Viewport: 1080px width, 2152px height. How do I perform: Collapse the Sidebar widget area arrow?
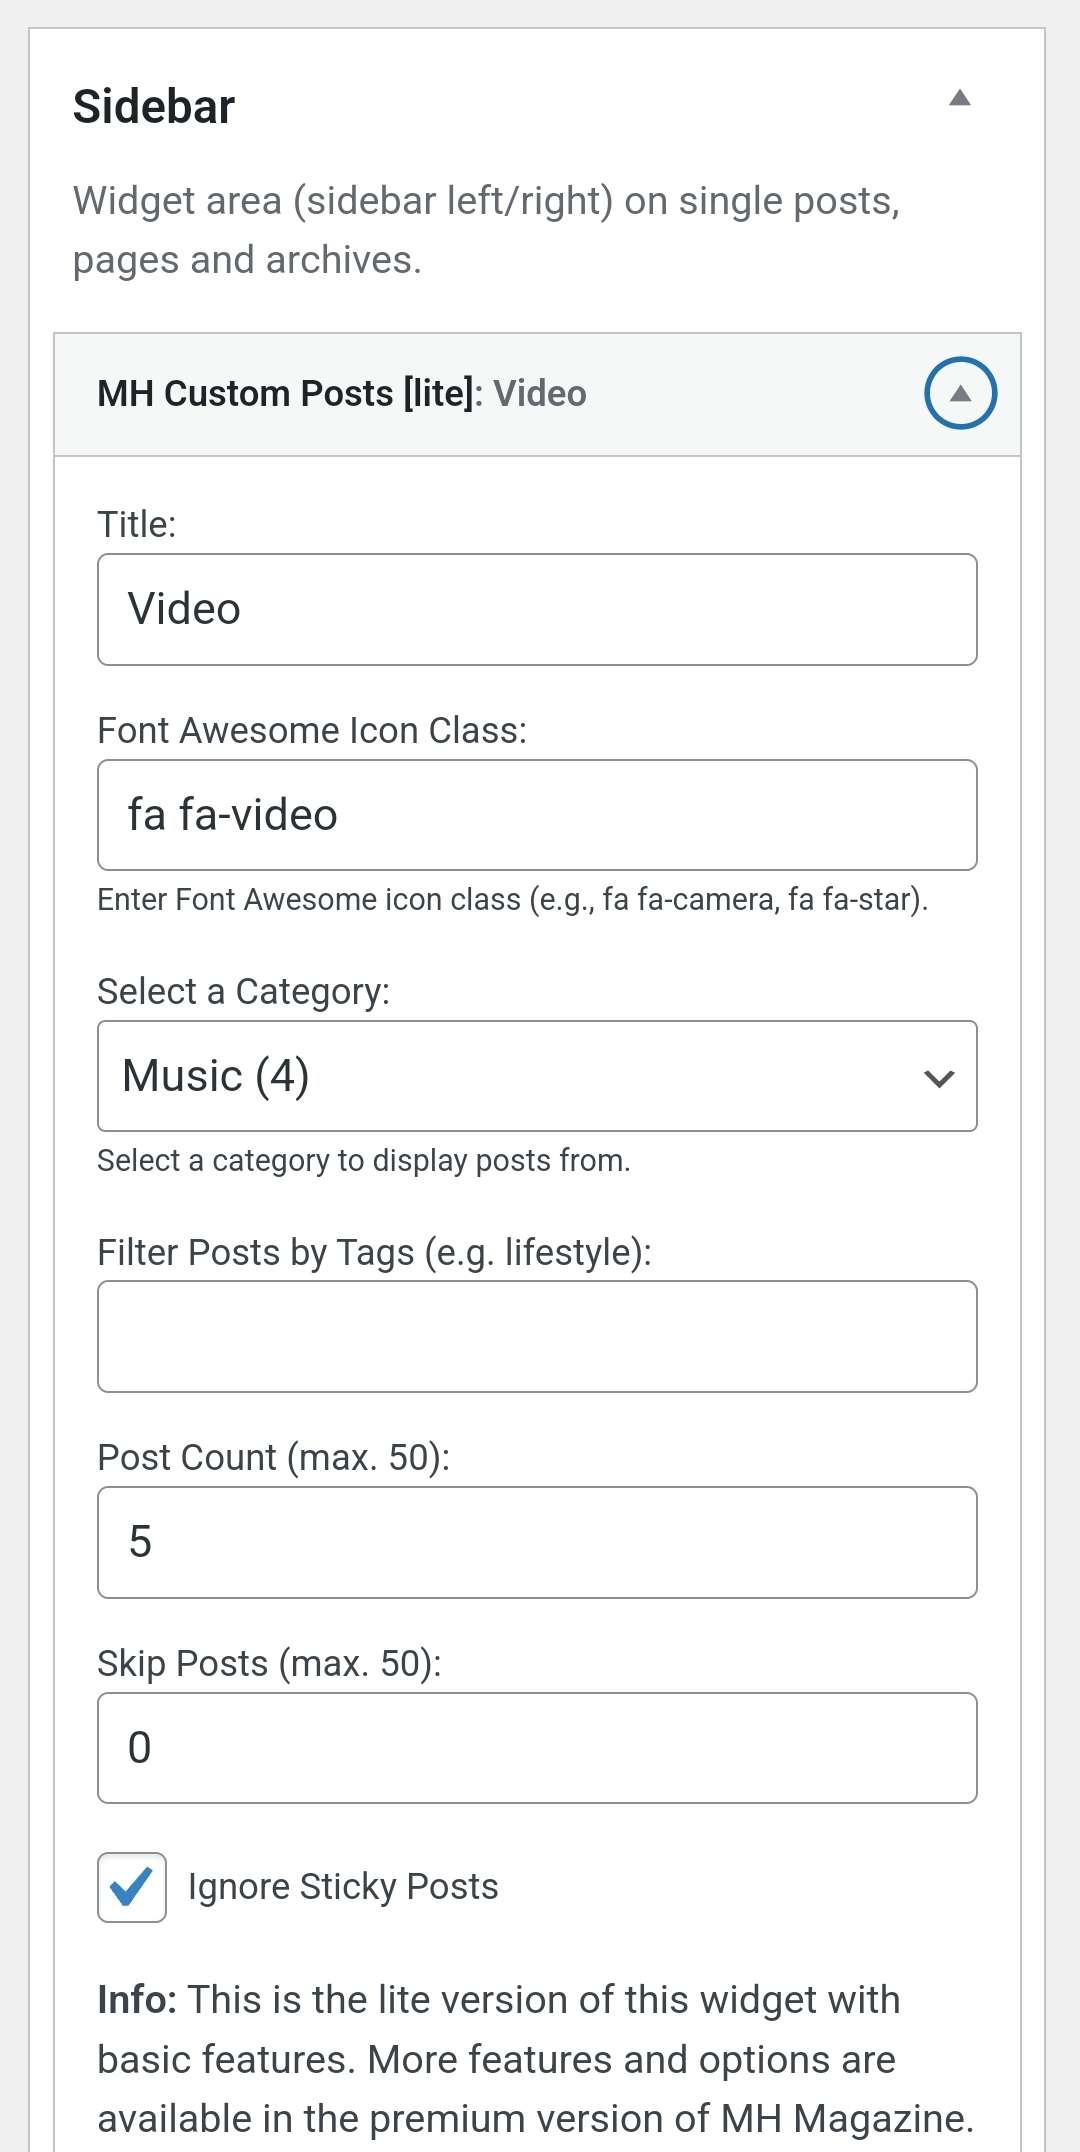pos(959,98)
